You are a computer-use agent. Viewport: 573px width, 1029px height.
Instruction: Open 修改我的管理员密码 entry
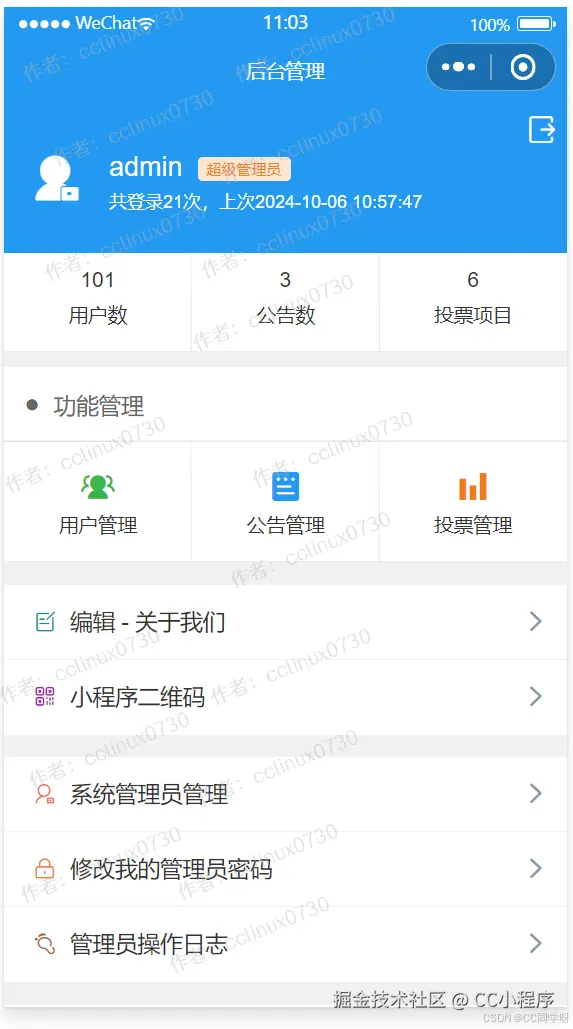286,869
